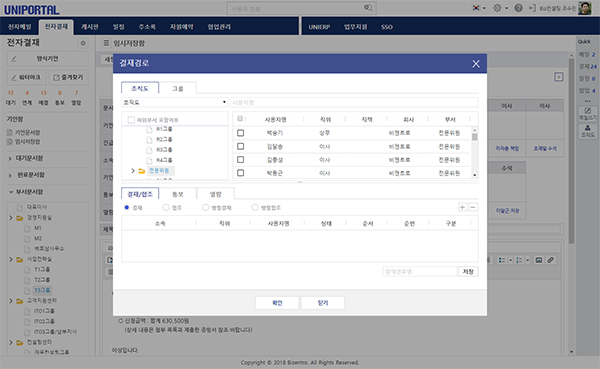
Task: Check the box for user 김종성
Action: coord(240,160)
